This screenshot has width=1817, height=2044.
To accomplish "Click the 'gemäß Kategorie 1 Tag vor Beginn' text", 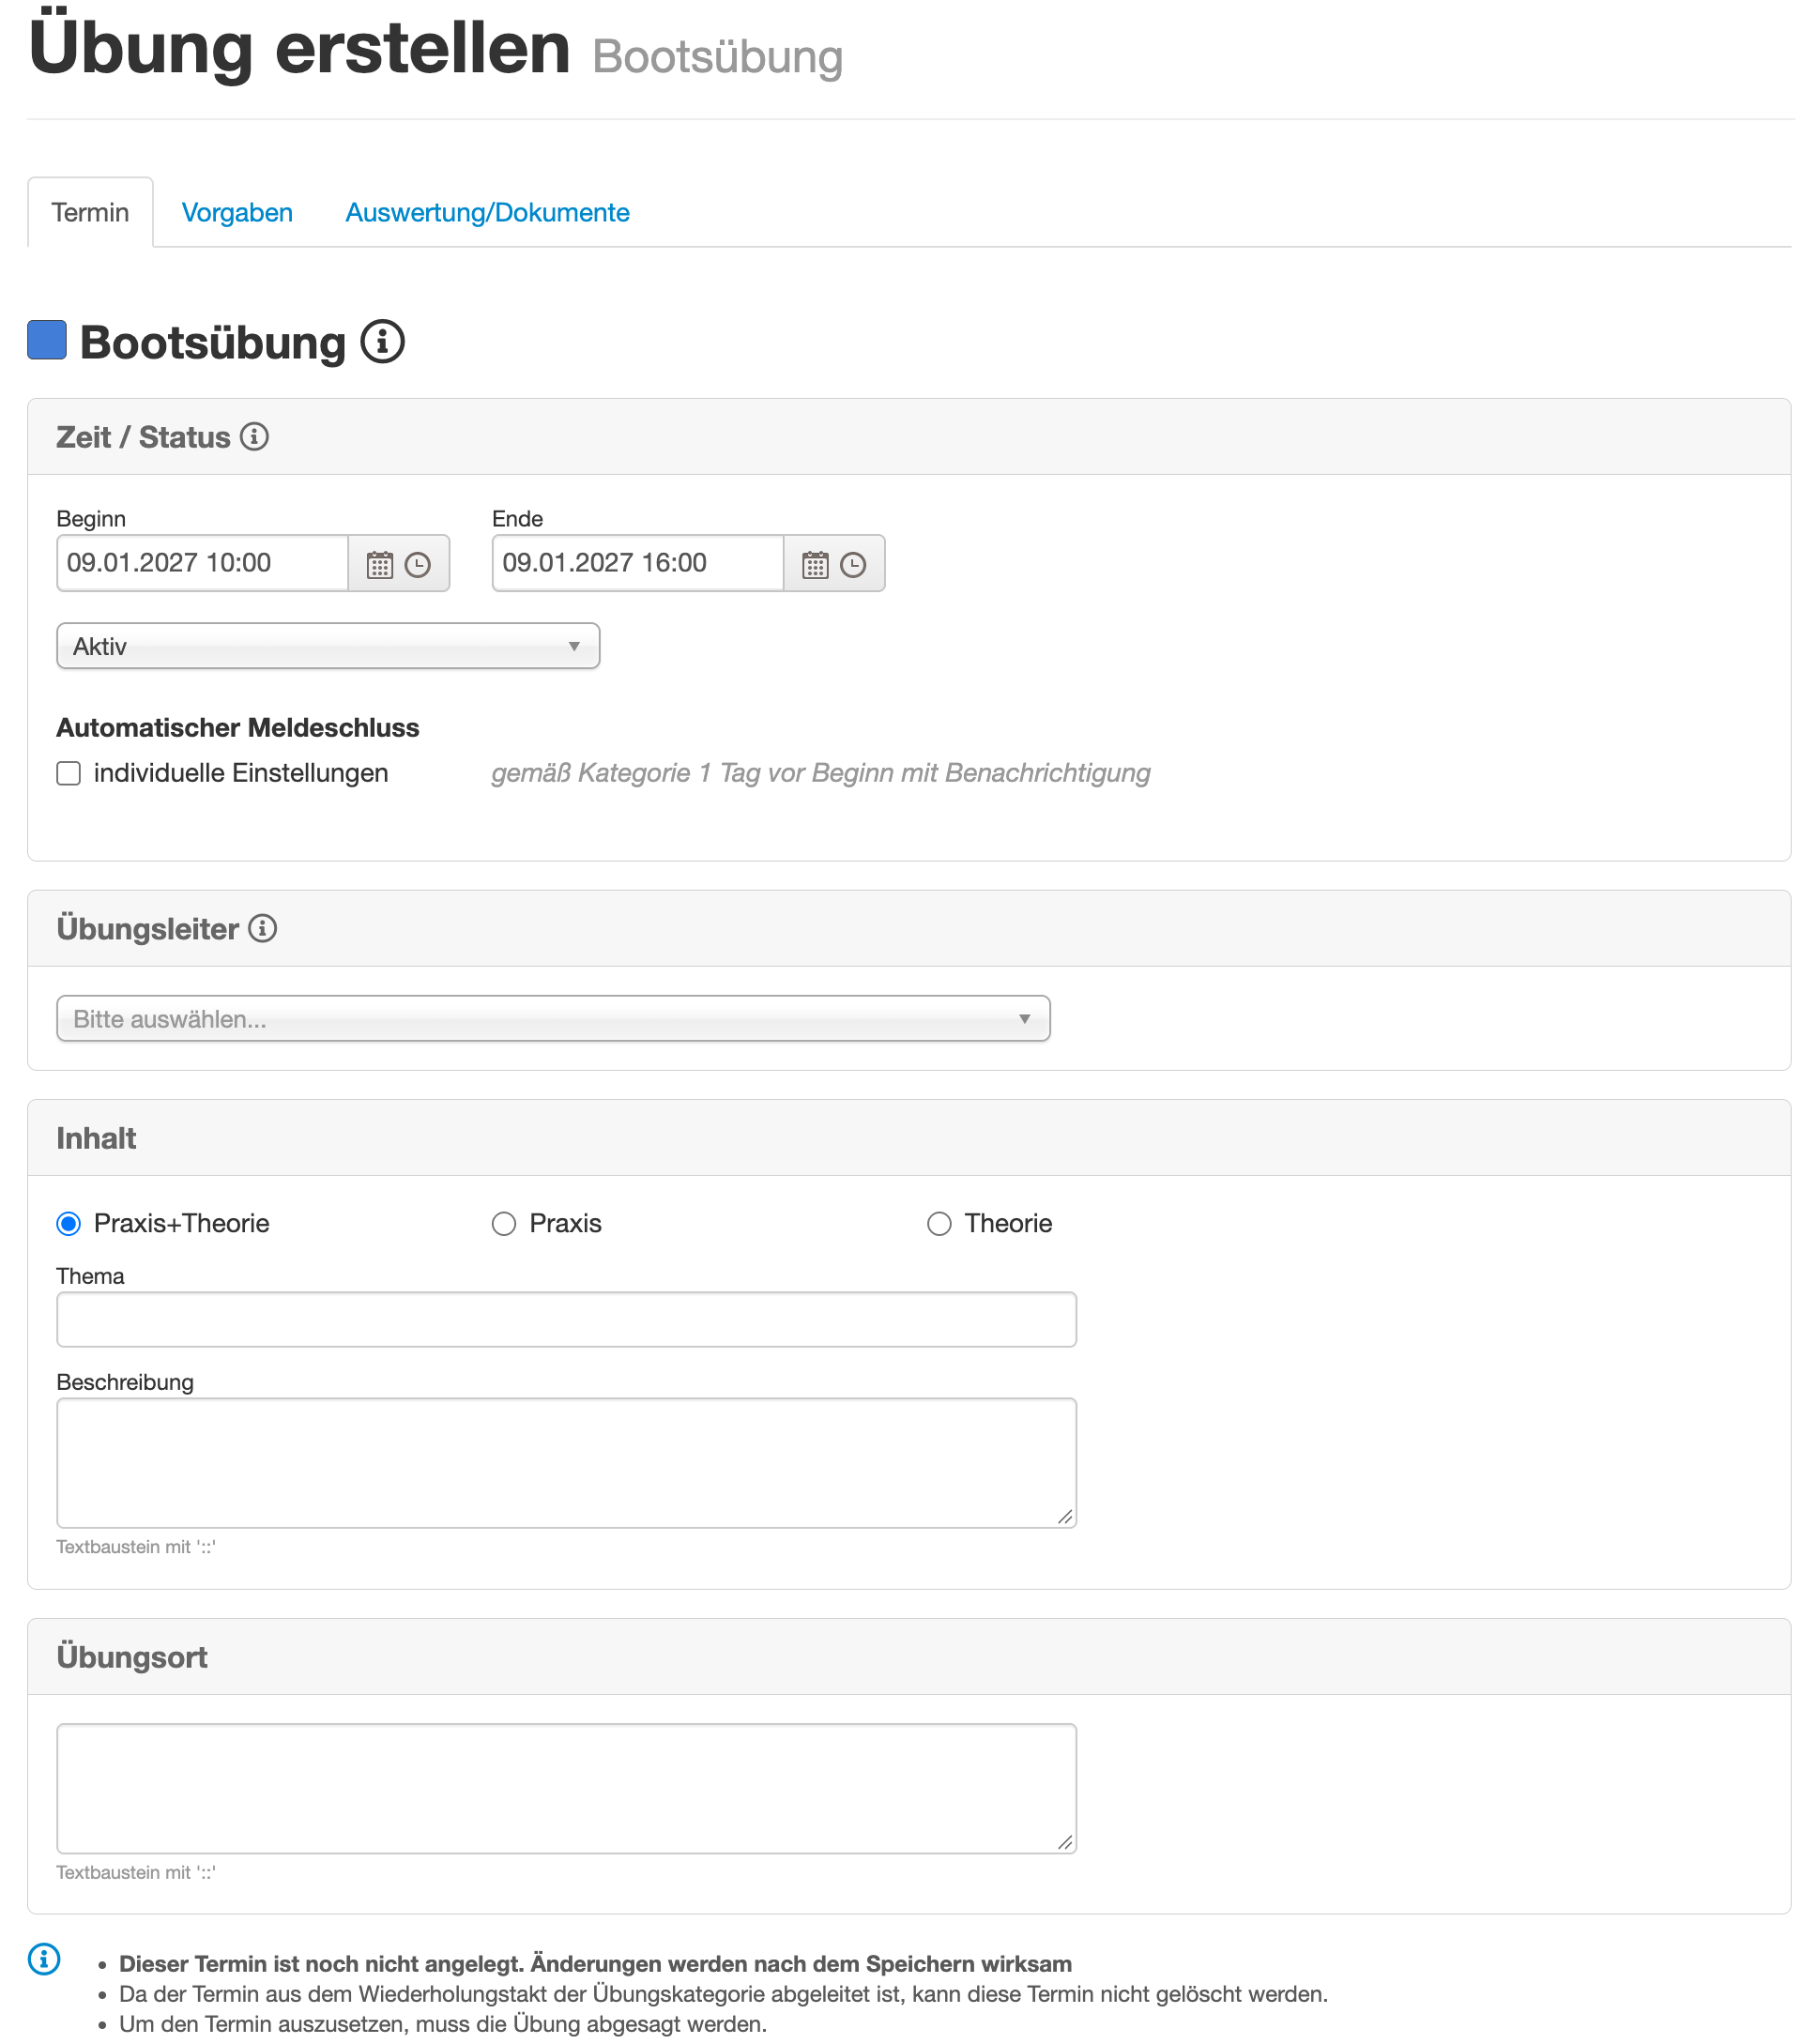I will tap(820, 773).
